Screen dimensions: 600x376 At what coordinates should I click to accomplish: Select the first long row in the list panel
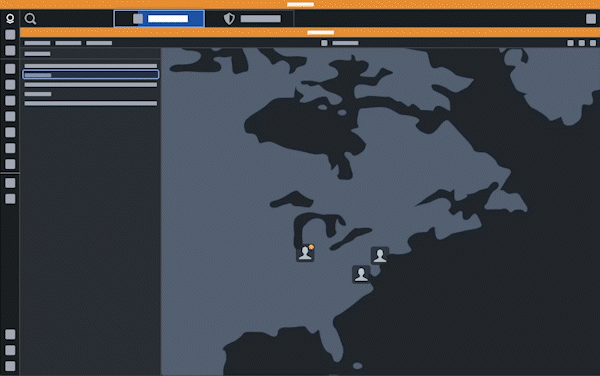point(91,66)
